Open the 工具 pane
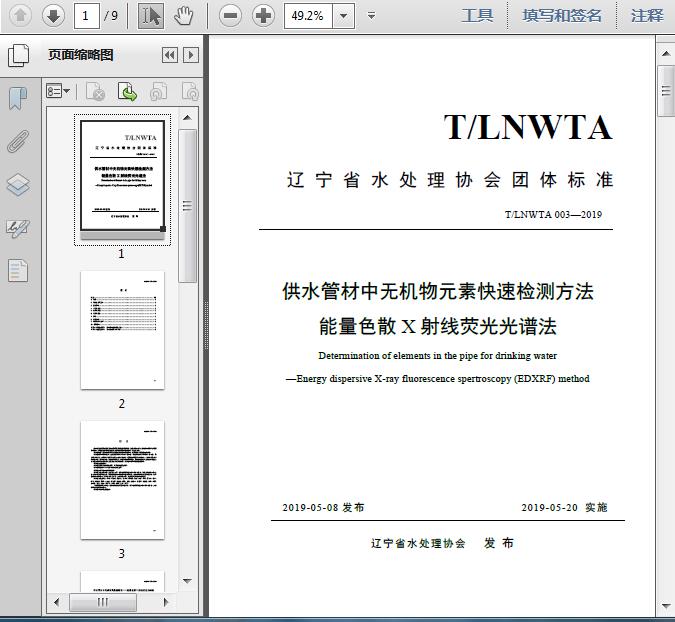Screen dimensions: 675x622 pos(477,16)
